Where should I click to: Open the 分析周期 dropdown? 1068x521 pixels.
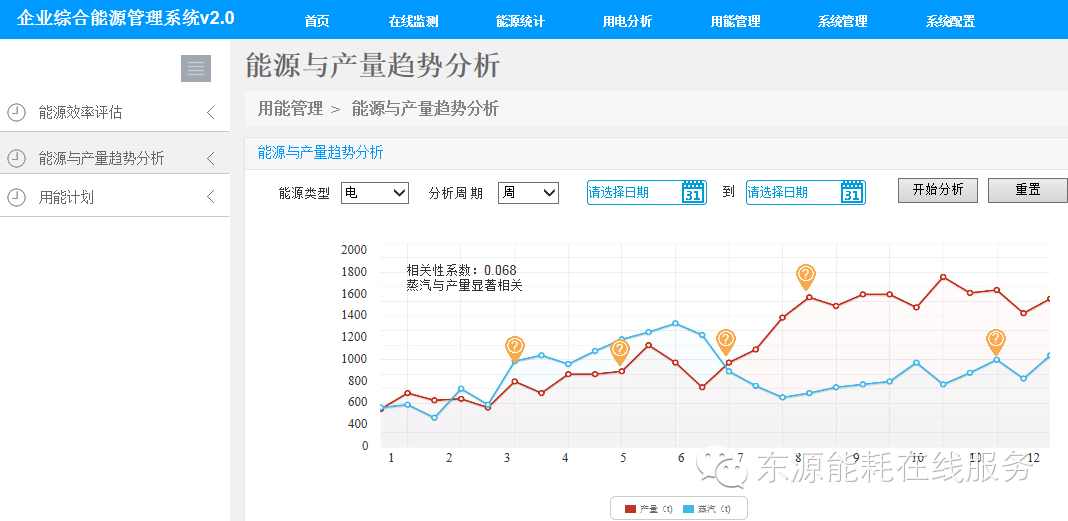click(528, 192)
